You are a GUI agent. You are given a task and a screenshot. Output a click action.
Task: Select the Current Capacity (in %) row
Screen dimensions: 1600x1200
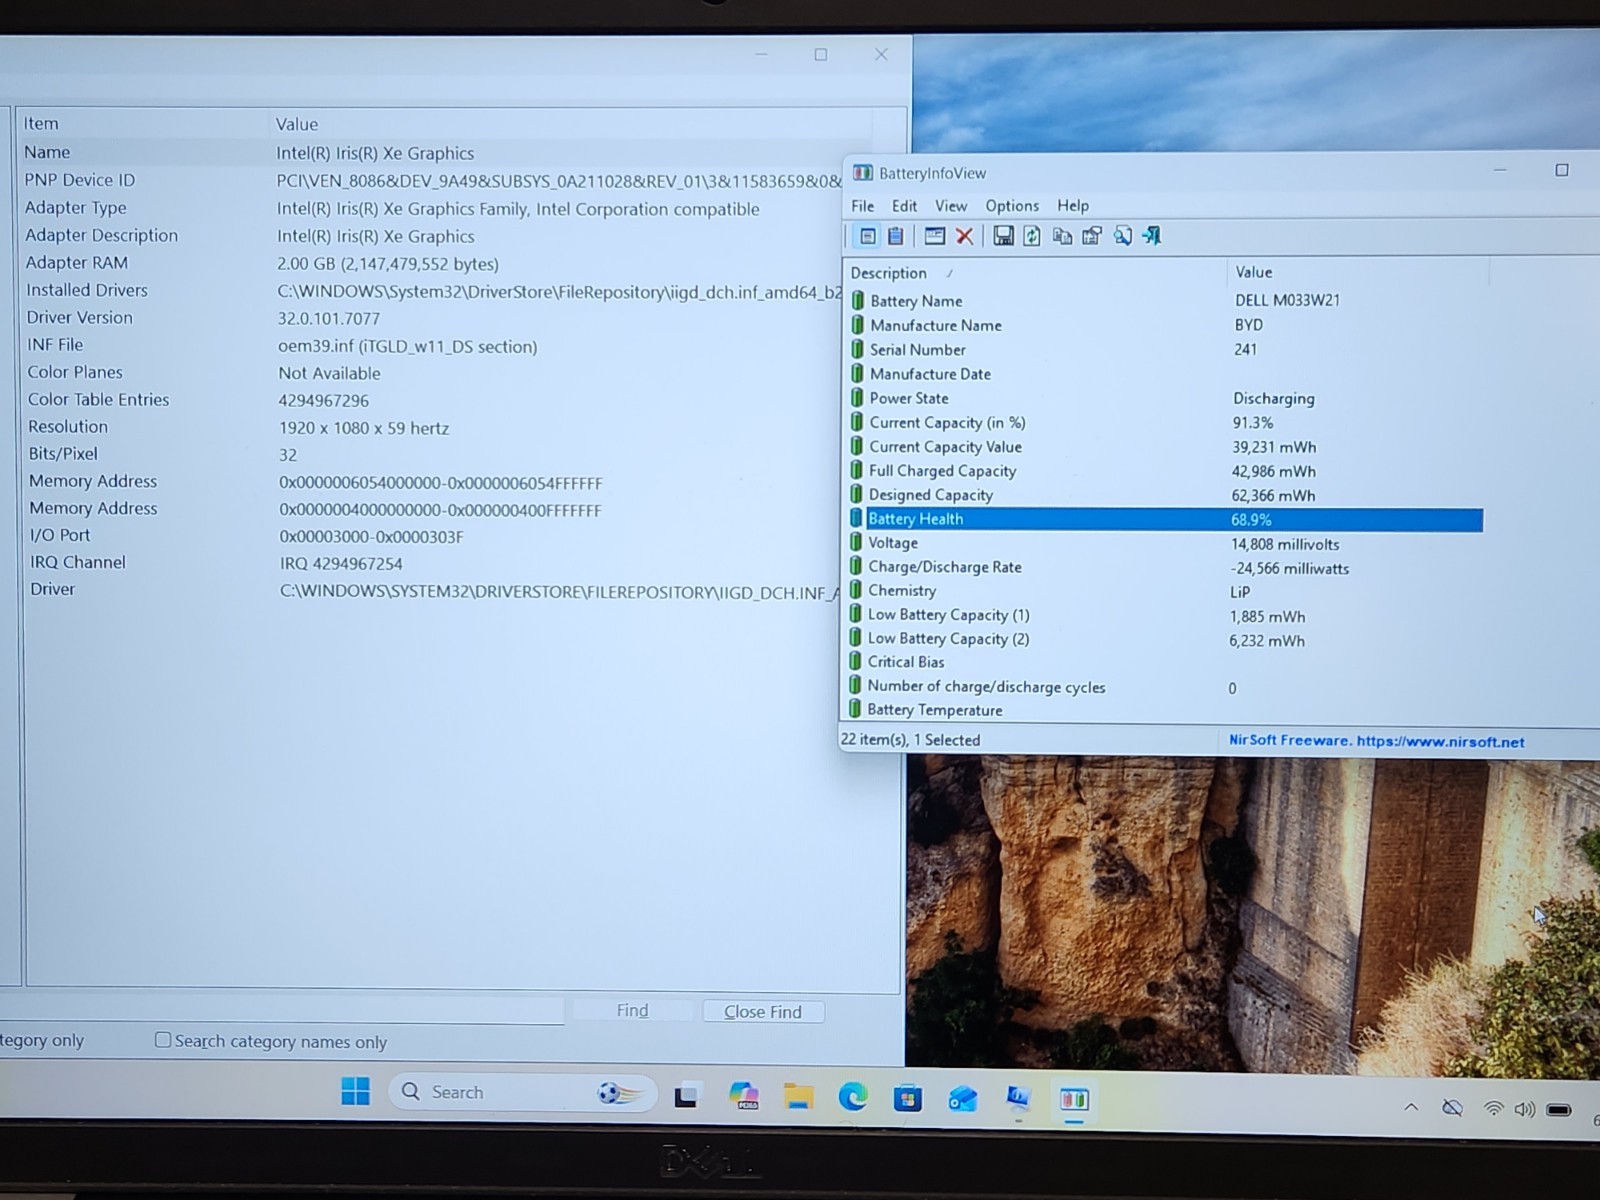(x=1165, y=422)
